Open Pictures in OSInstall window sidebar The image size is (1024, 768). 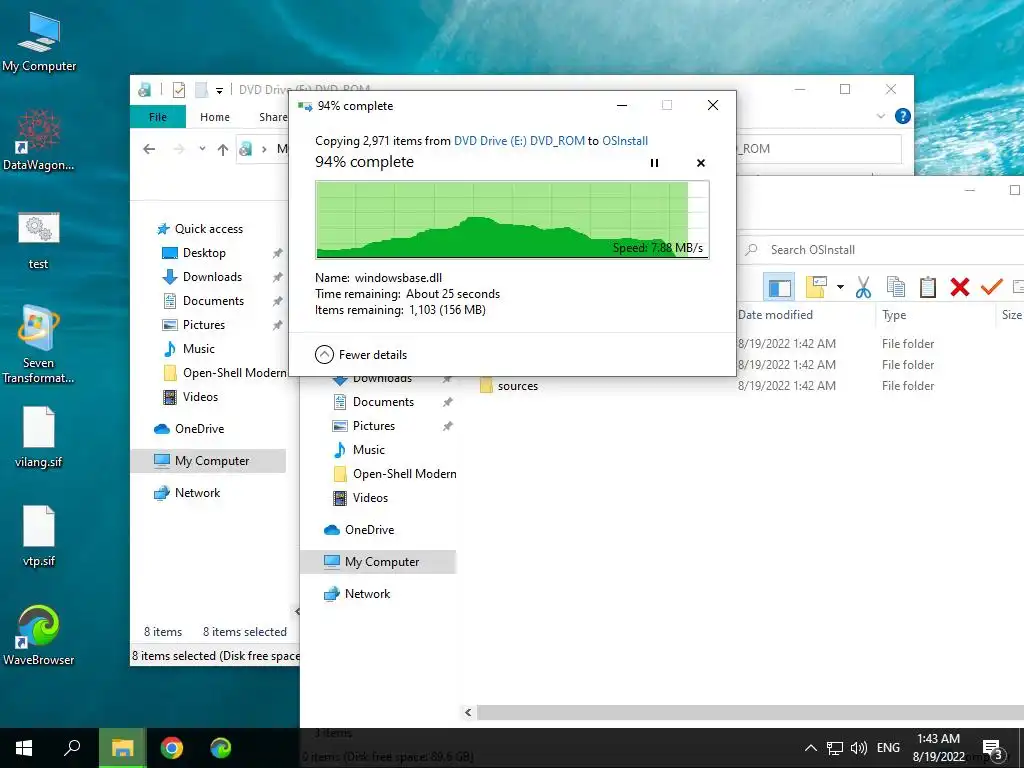pyautogui.click(x=363, y=426)
